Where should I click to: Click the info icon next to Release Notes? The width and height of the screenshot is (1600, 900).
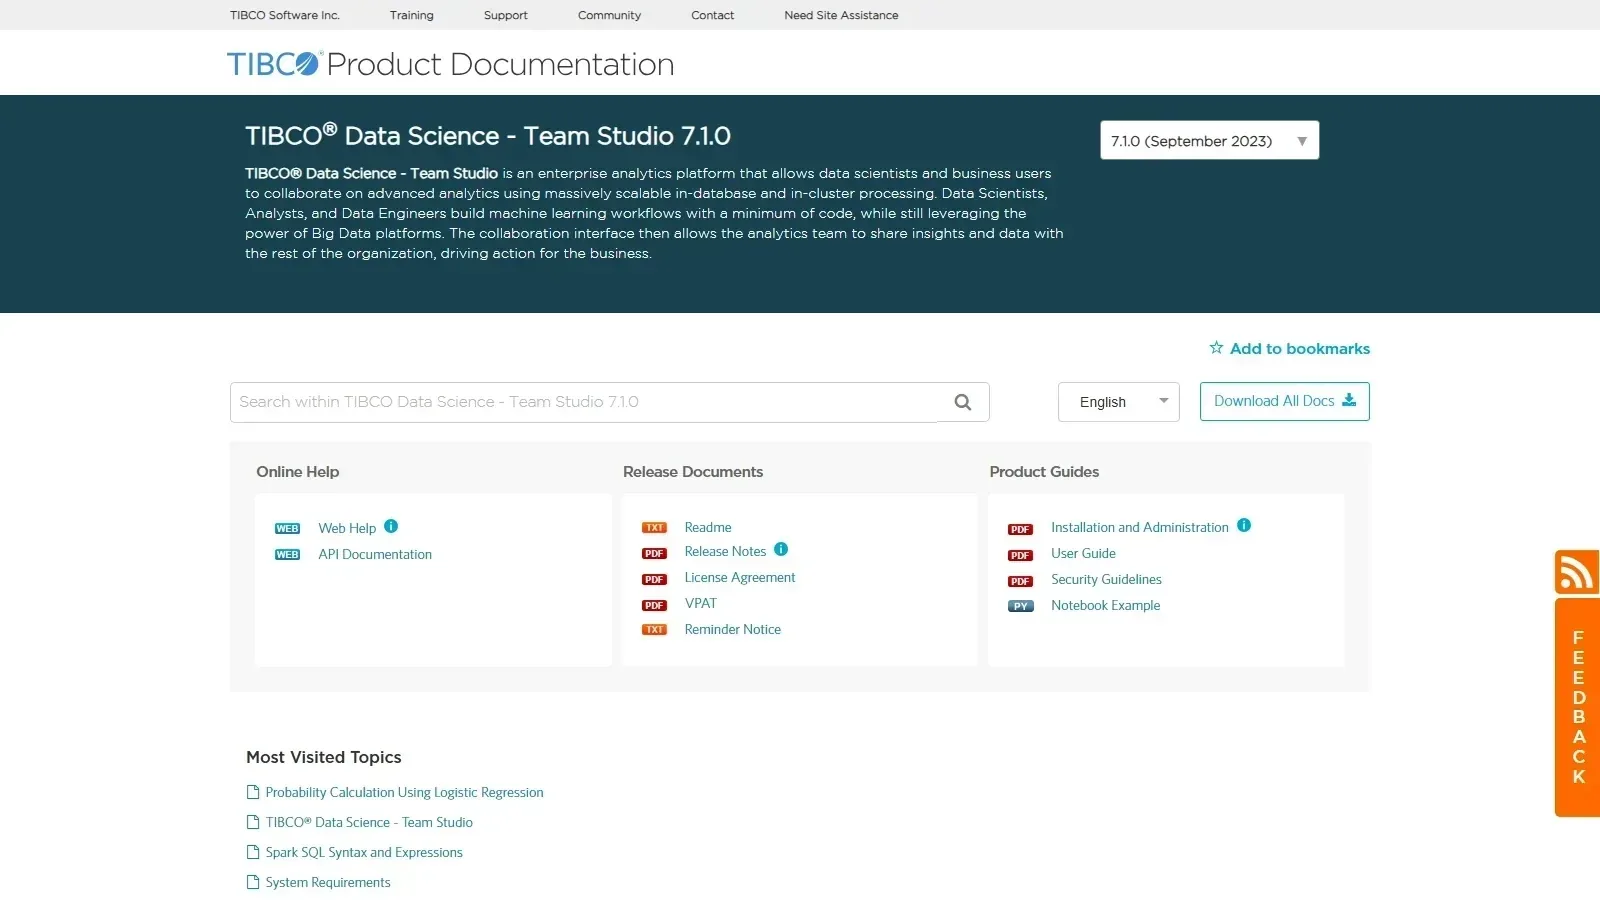[781, 549]
